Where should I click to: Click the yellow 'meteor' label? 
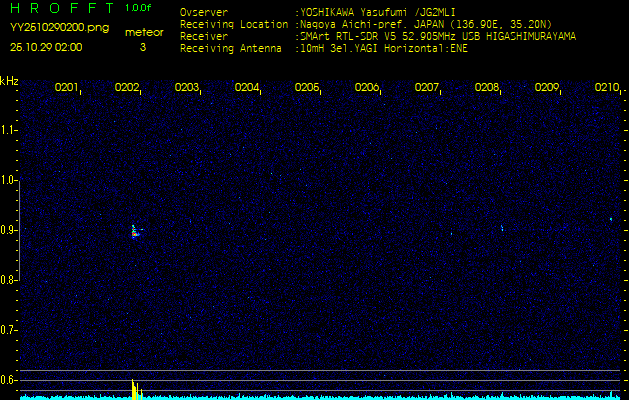(144, 33)
